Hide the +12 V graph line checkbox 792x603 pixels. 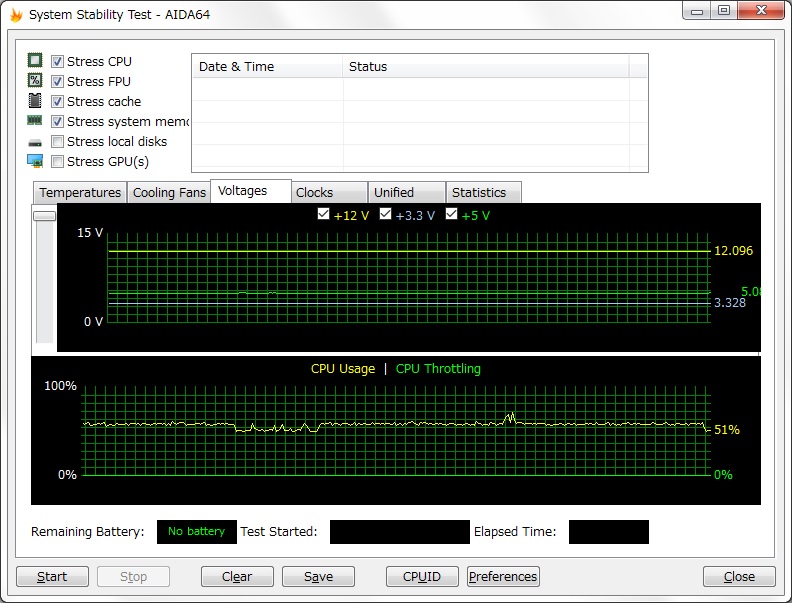coord(323,214)
